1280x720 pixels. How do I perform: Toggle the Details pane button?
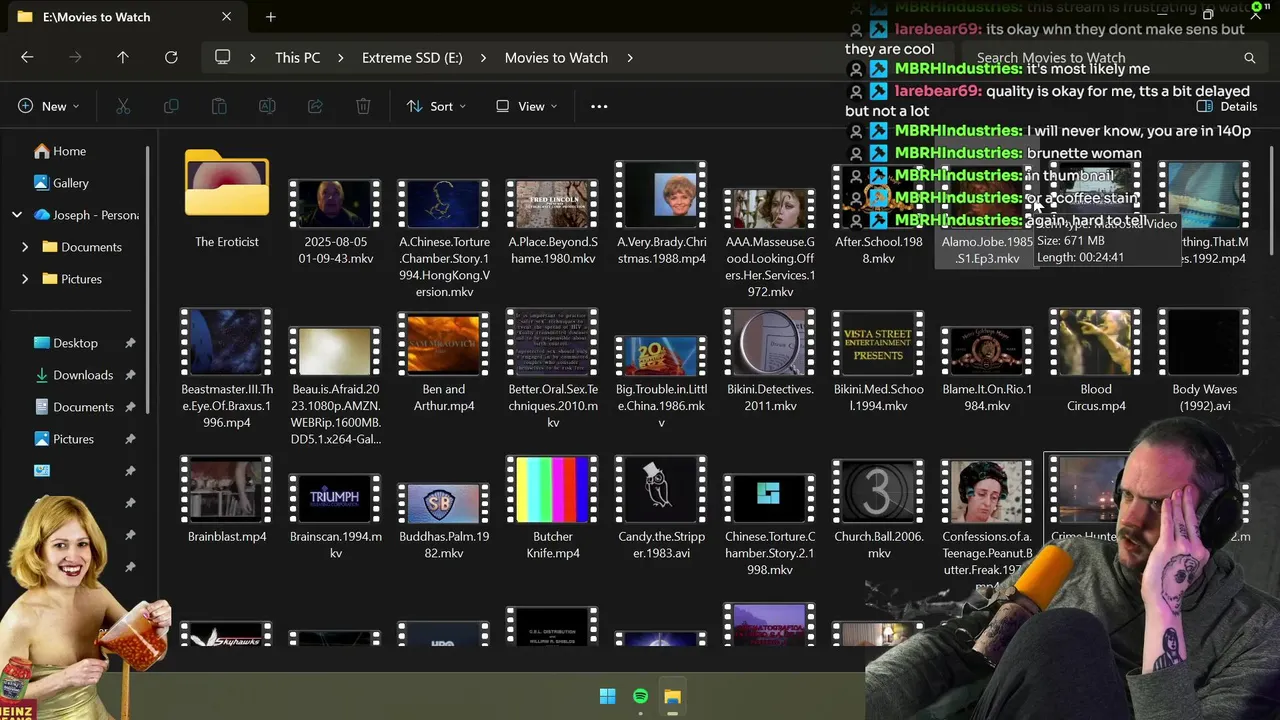[x=1227, y=106]
